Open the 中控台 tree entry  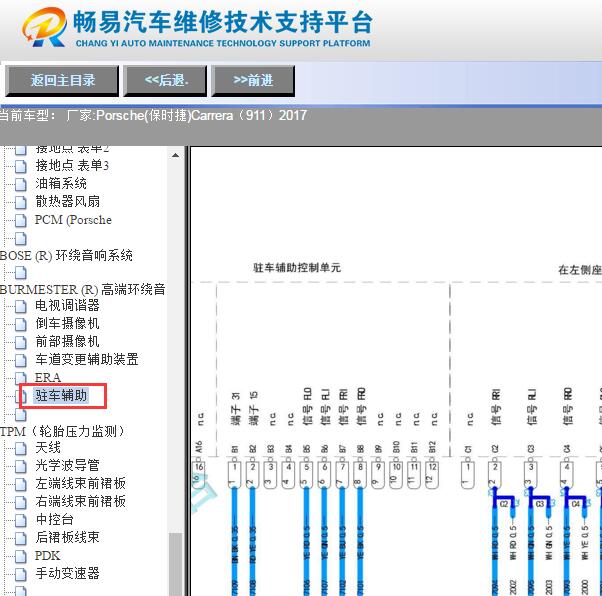pyautogui.click(x=54, y=520)
